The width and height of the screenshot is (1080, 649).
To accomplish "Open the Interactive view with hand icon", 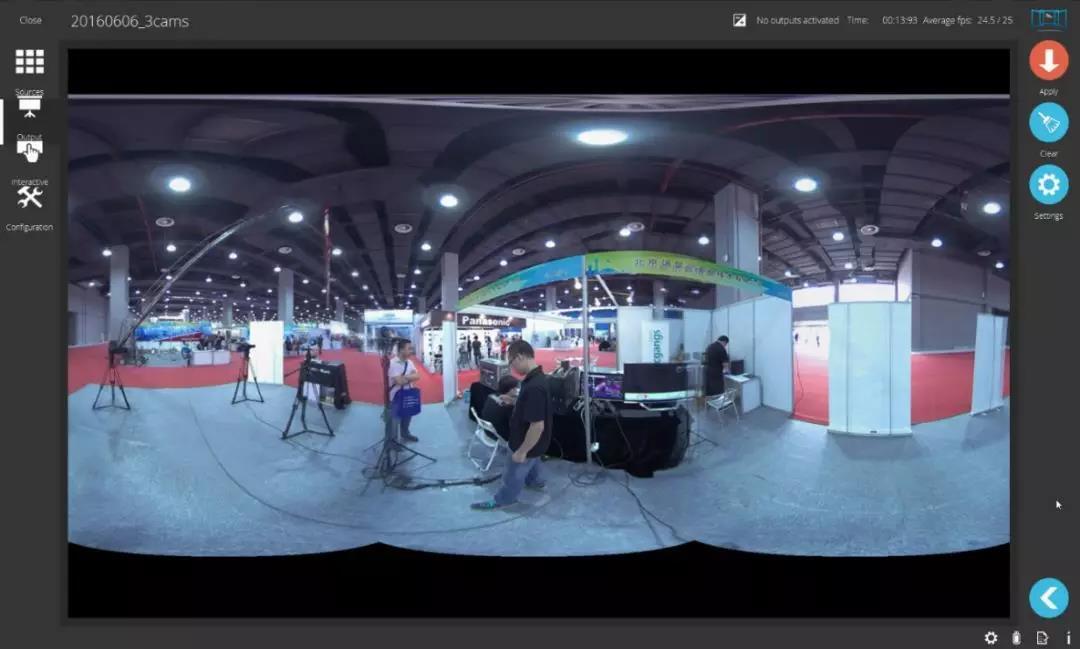I will [x=29, y=152].
